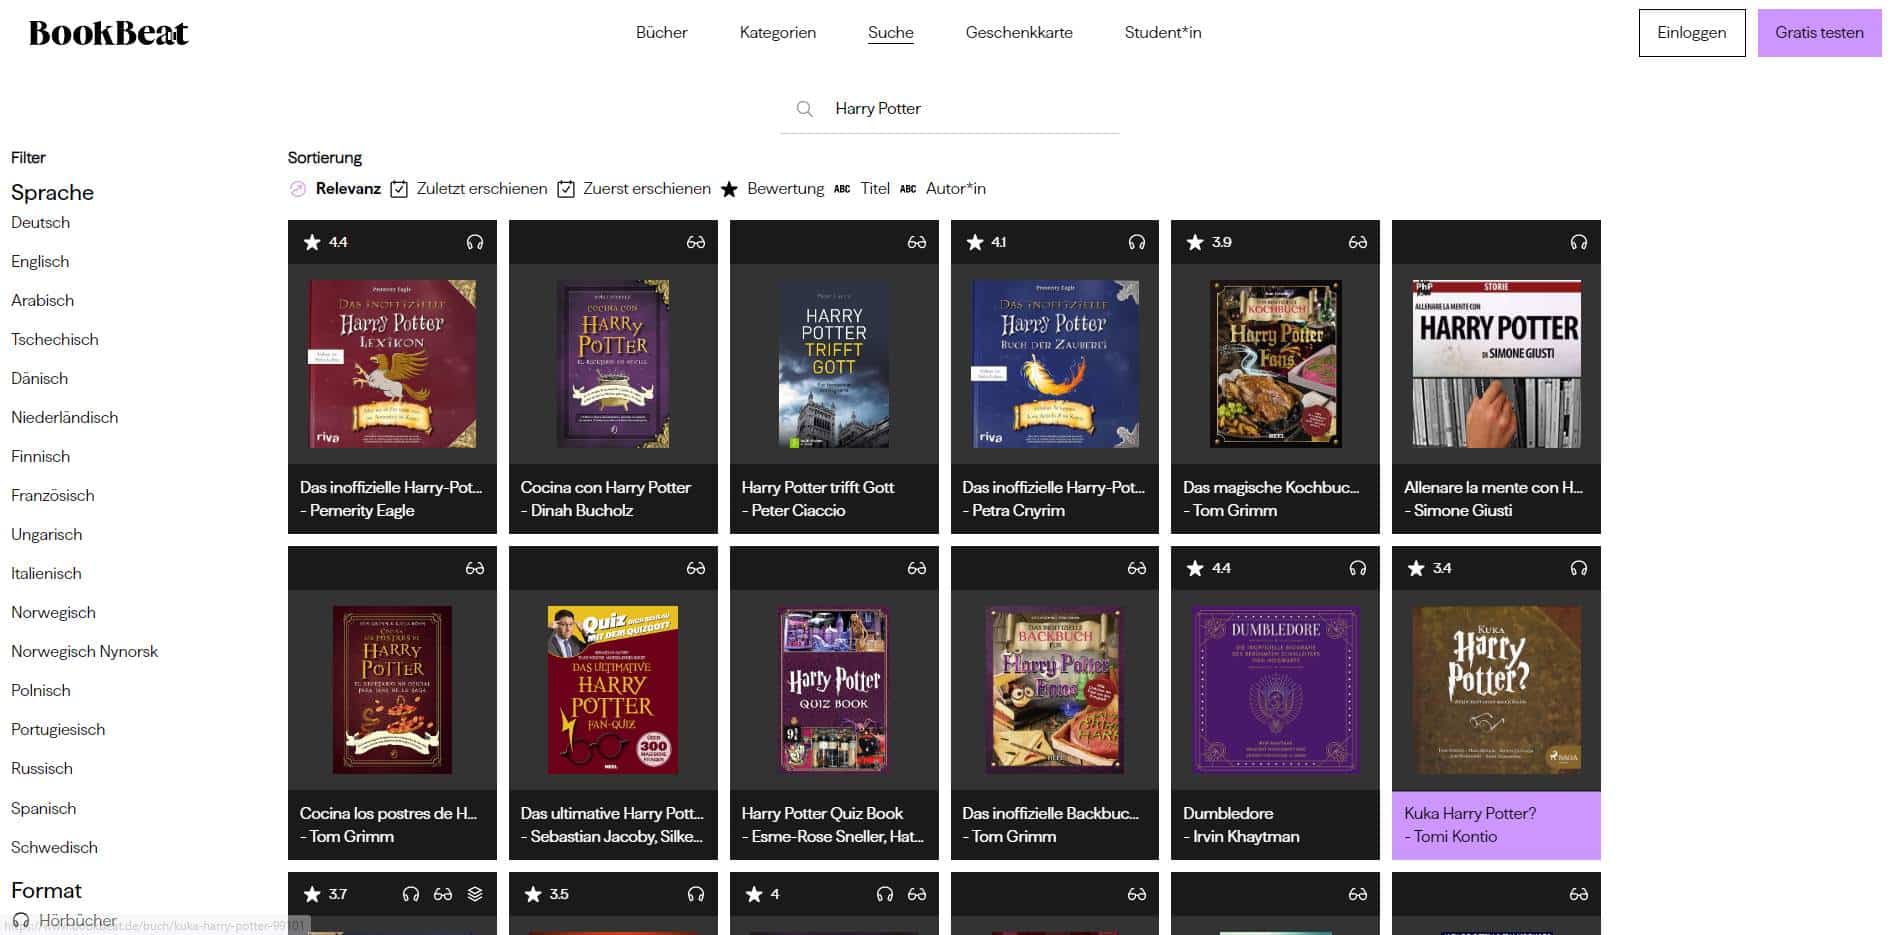Filter language to Deutsch
This screenshot has width=1901, height=935.
[x=40, y=222]
